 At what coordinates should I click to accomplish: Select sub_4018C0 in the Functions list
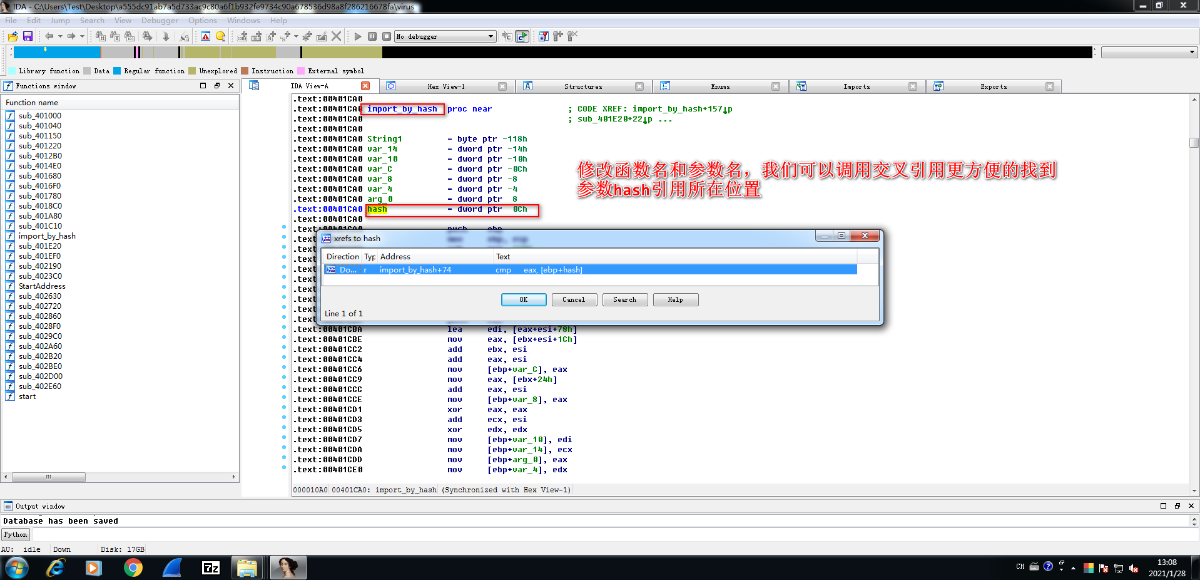coord(40,206)
